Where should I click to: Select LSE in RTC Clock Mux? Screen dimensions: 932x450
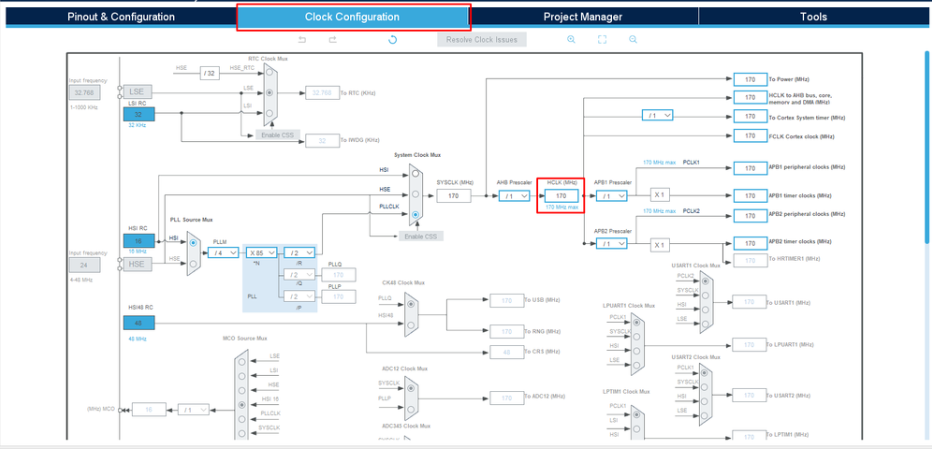(x=270, y=93)
